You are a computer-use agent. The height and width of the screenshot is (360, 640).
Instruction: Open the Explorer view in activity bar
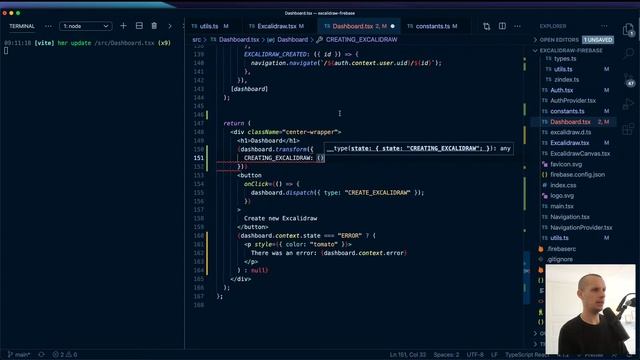click(628, 30)
